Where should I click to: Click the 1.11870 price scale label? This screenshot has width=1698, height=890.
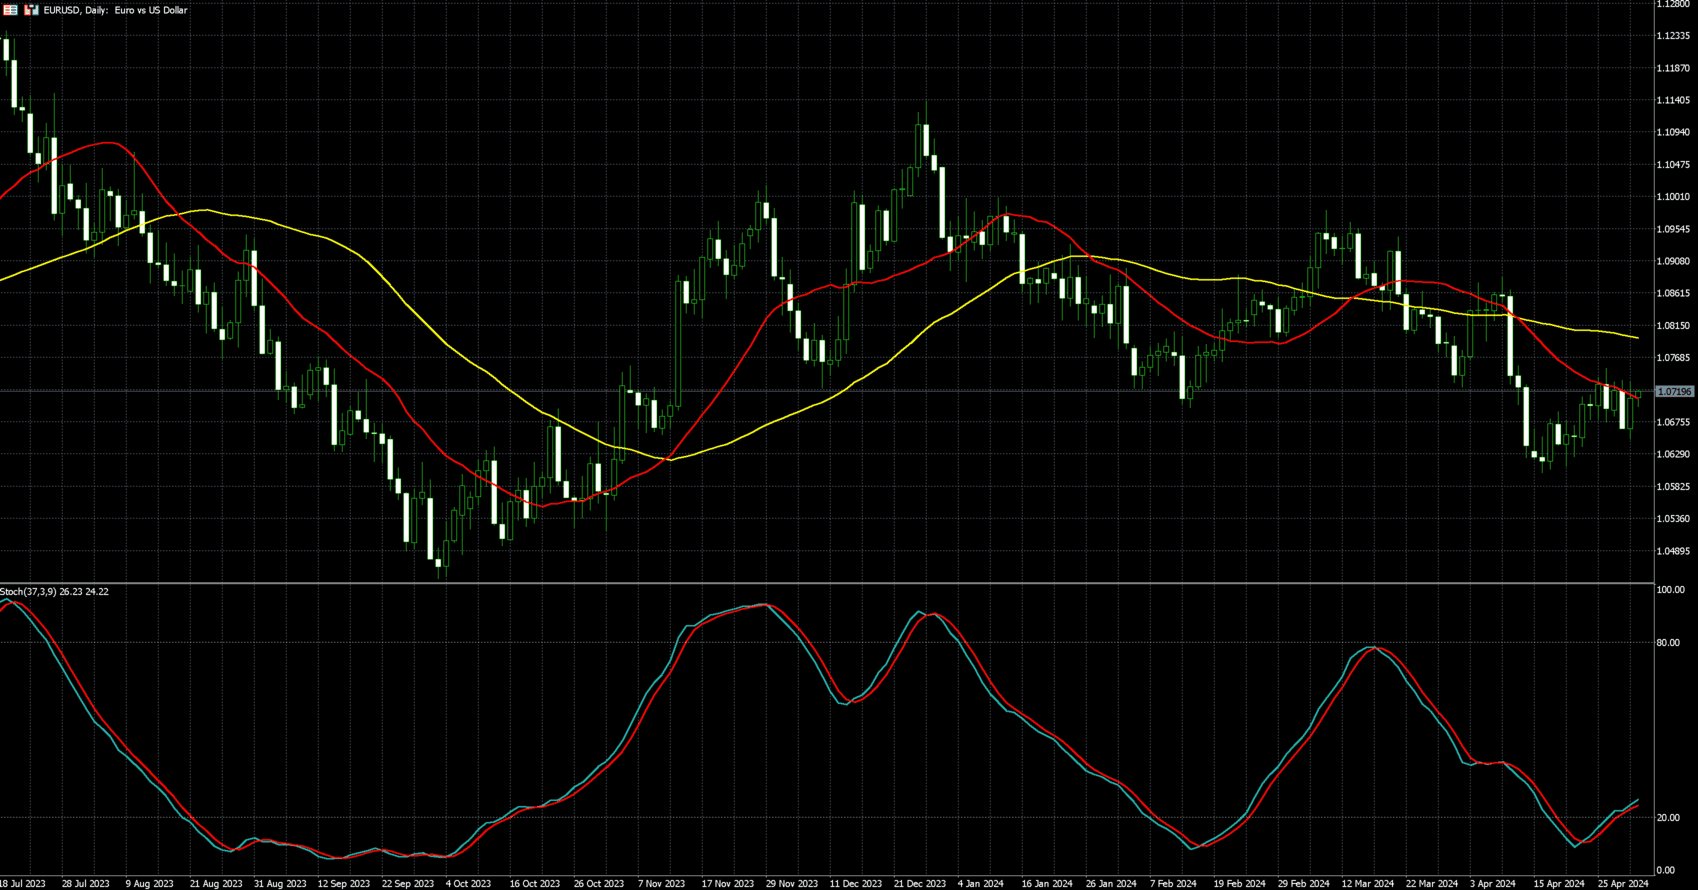point(1674,69)
